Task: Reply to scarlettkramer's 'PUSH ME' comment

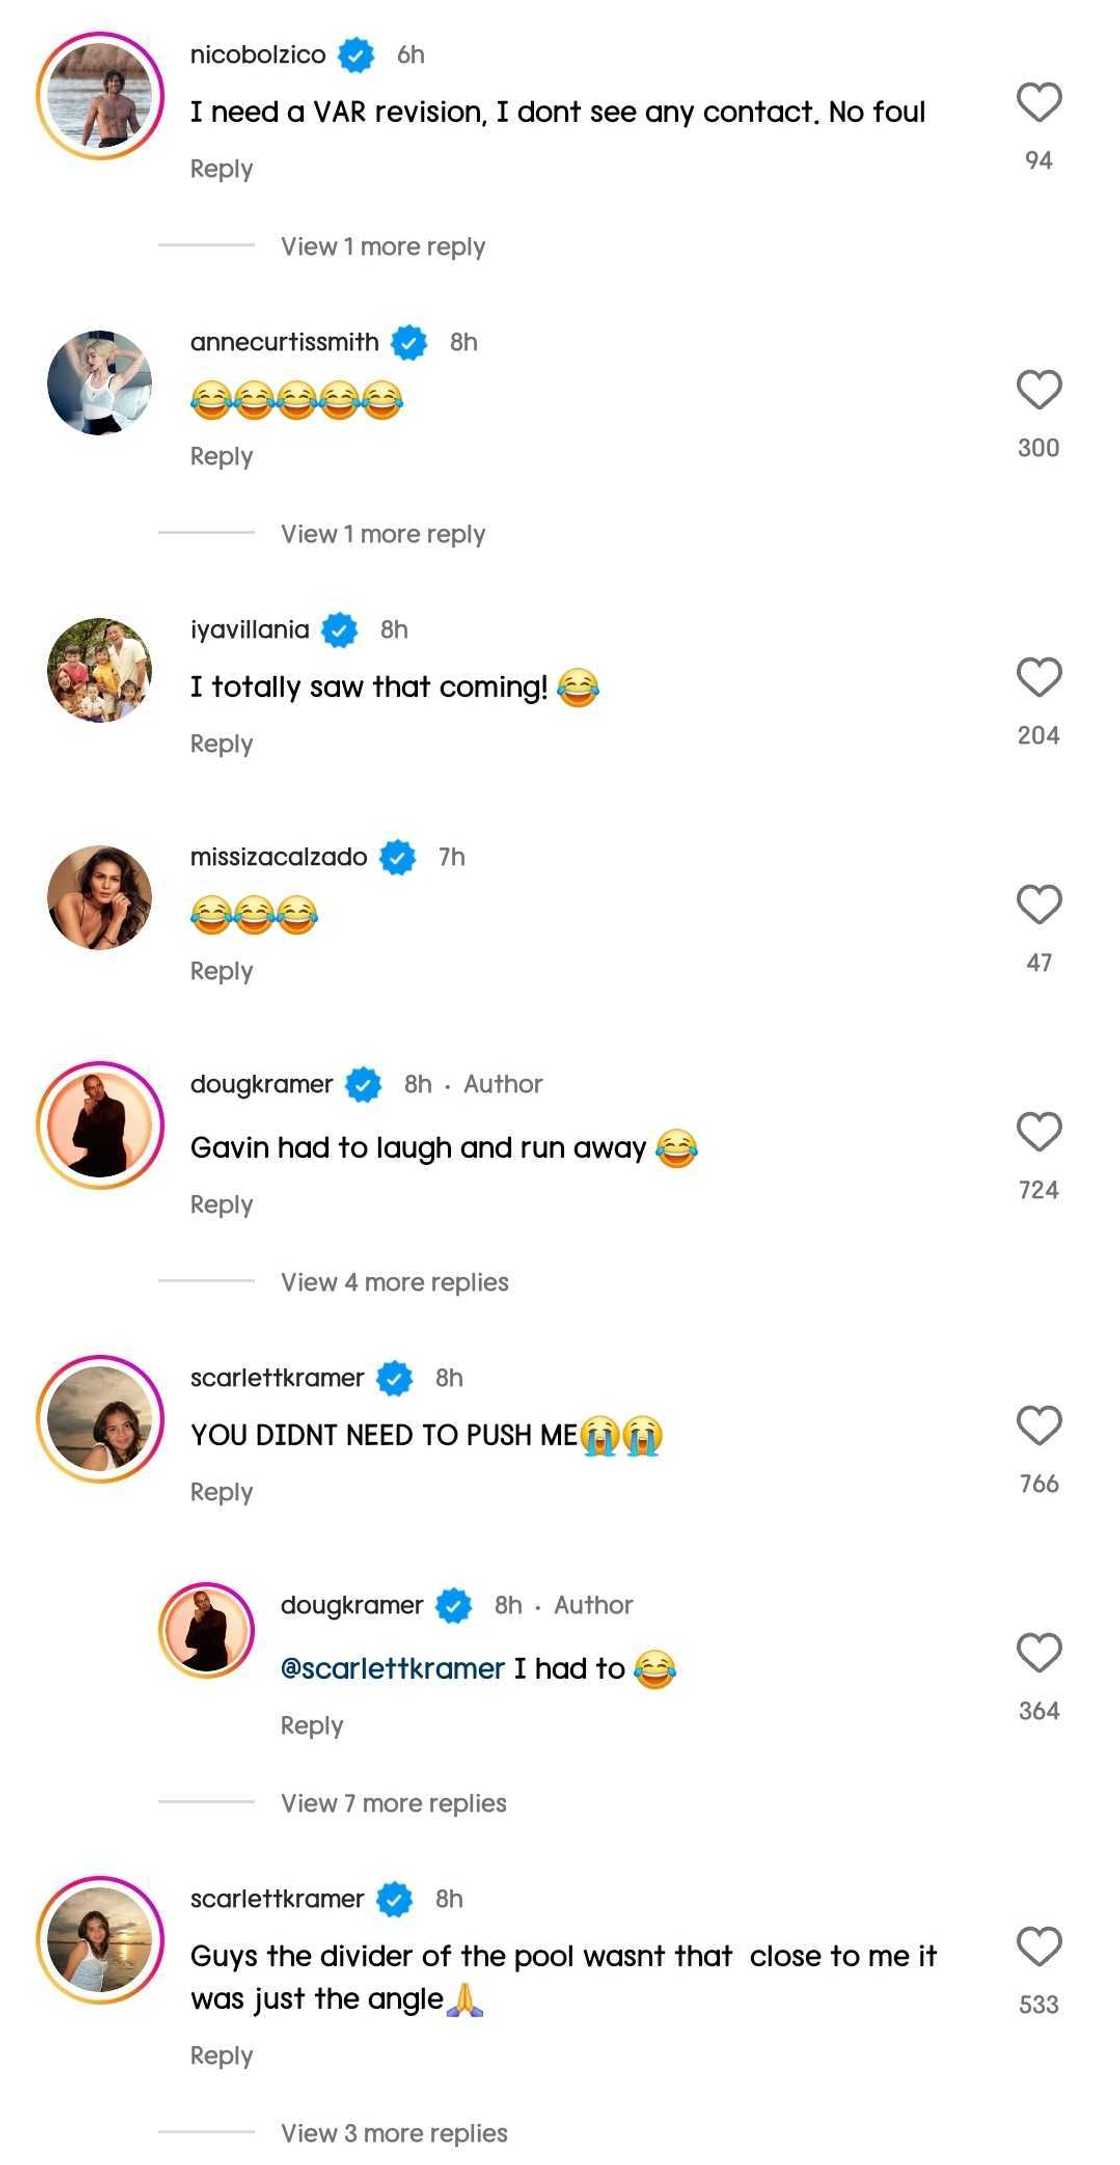Action: [x=221, y=1493]
